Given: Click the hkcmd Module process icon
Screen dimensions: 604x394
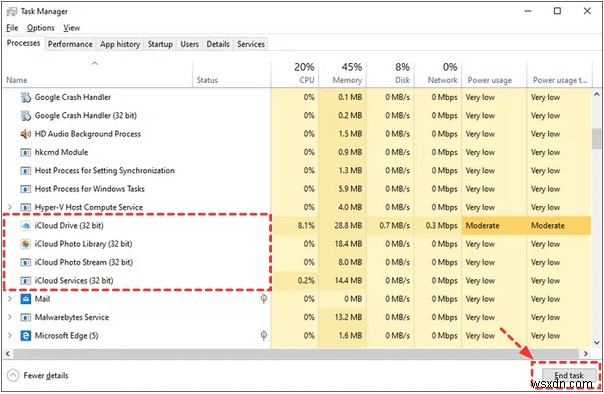Looking at the screenshot, I should point(25,153).
